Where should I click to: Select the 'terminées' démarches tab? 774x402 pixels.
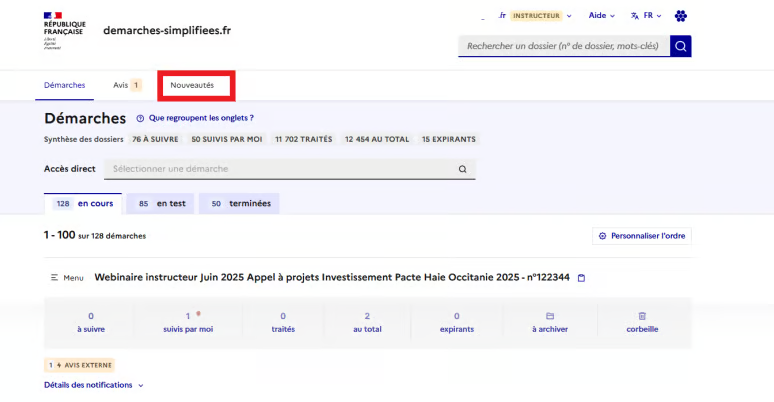[x=239, y=204]
